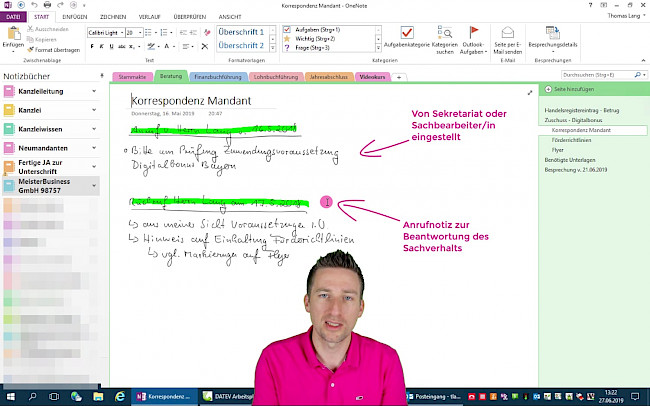Open the Förderrichtlinien page in list
Viewport: 650px width, 406px height.
pos(573,142)
